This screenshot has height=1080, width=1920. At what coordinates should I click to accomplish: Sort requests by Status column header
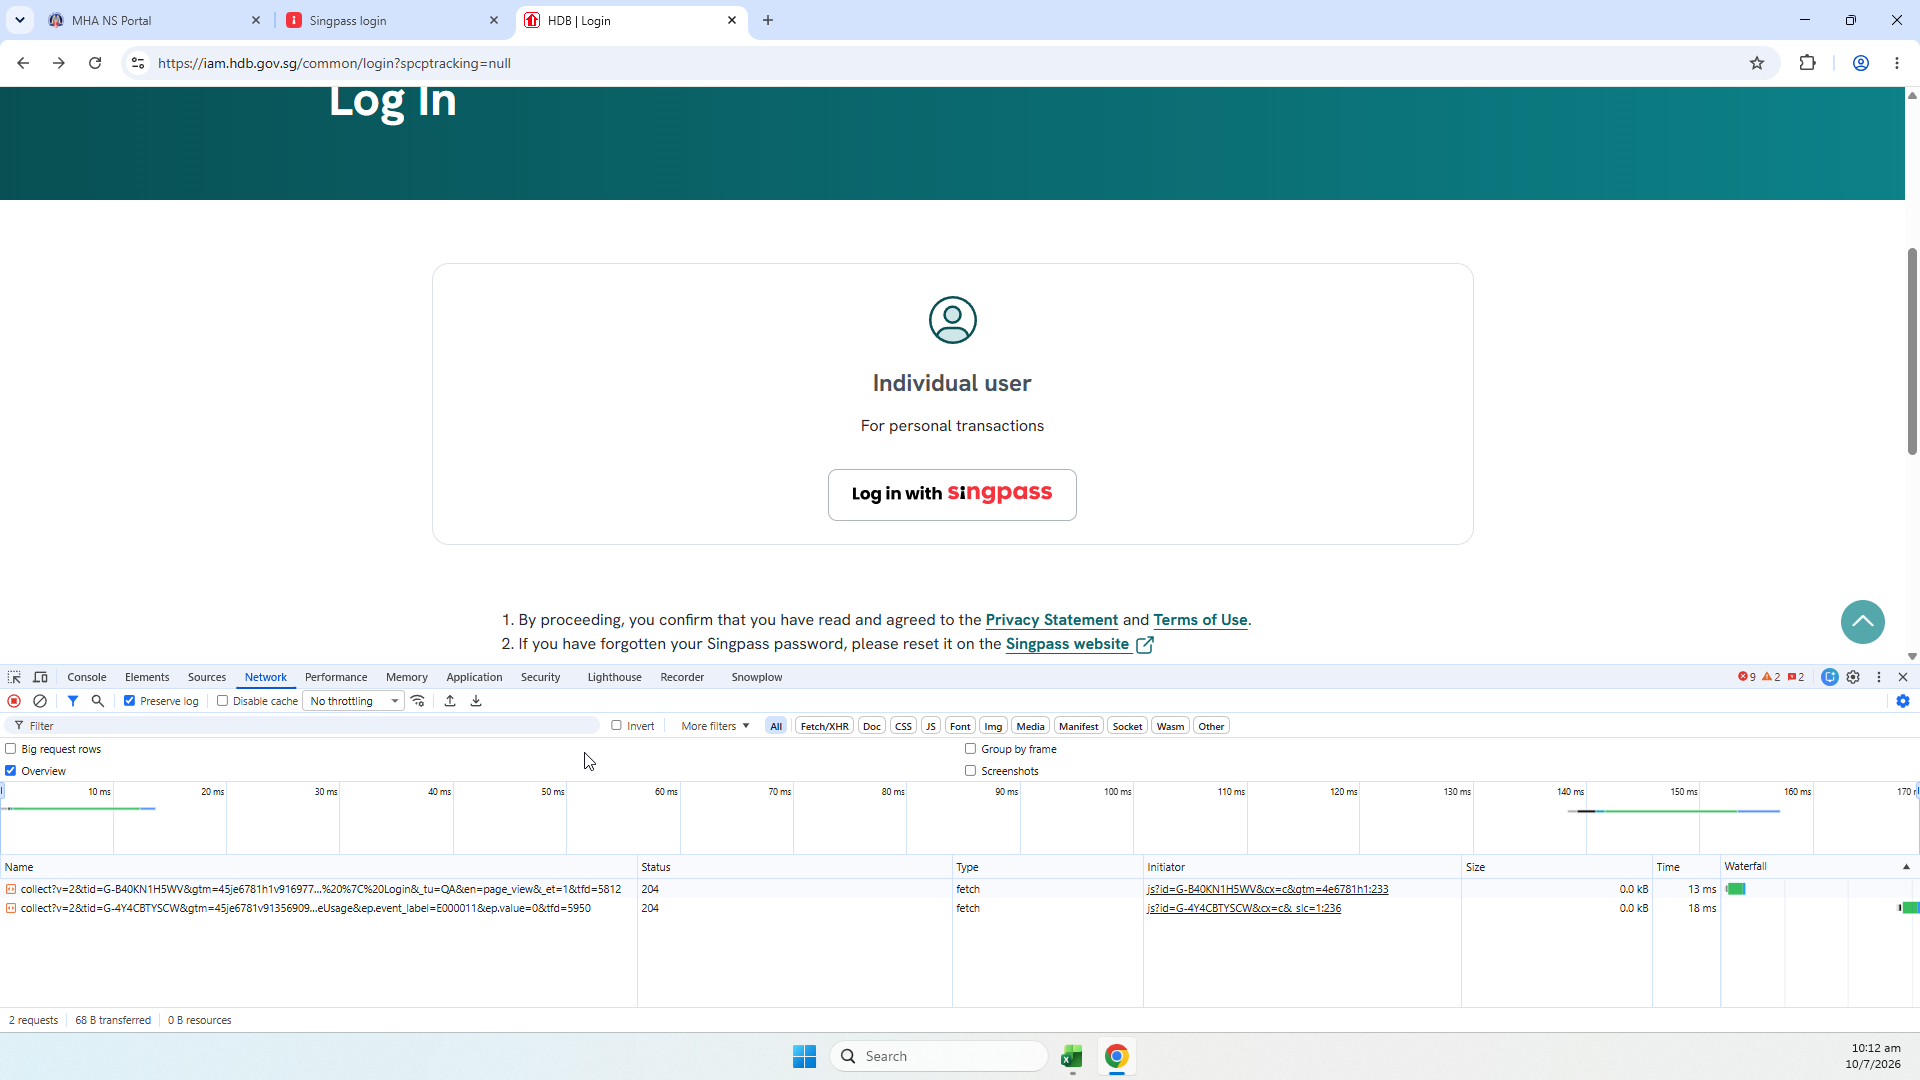click(795, 867)
